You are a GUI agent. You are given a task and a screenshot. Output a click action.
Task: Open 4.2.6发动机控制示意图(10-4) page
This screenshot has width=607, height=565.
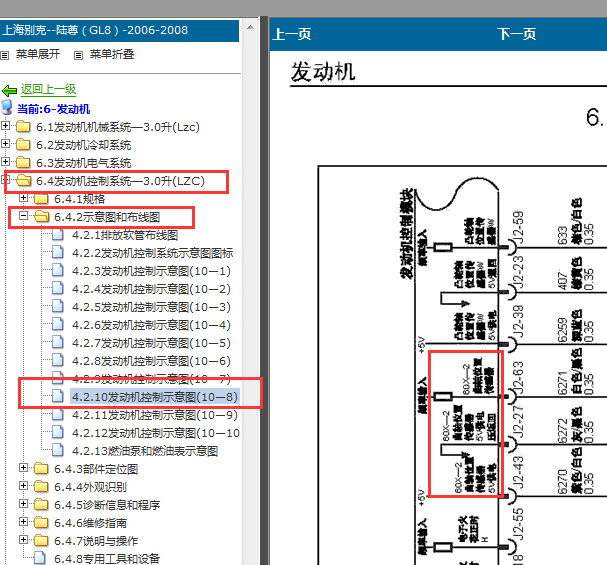[151, 325]
